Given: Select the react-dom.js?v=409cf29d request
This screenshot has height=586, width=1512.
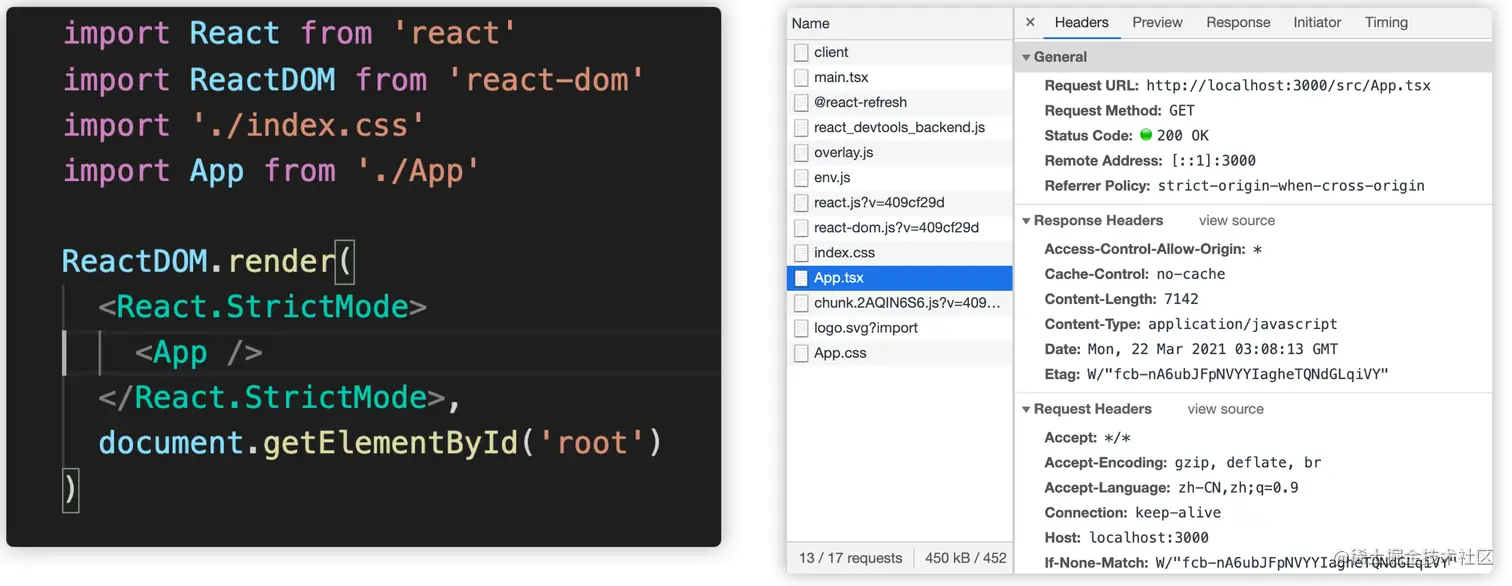Looking at the screenshot, I should click(900, 227).
